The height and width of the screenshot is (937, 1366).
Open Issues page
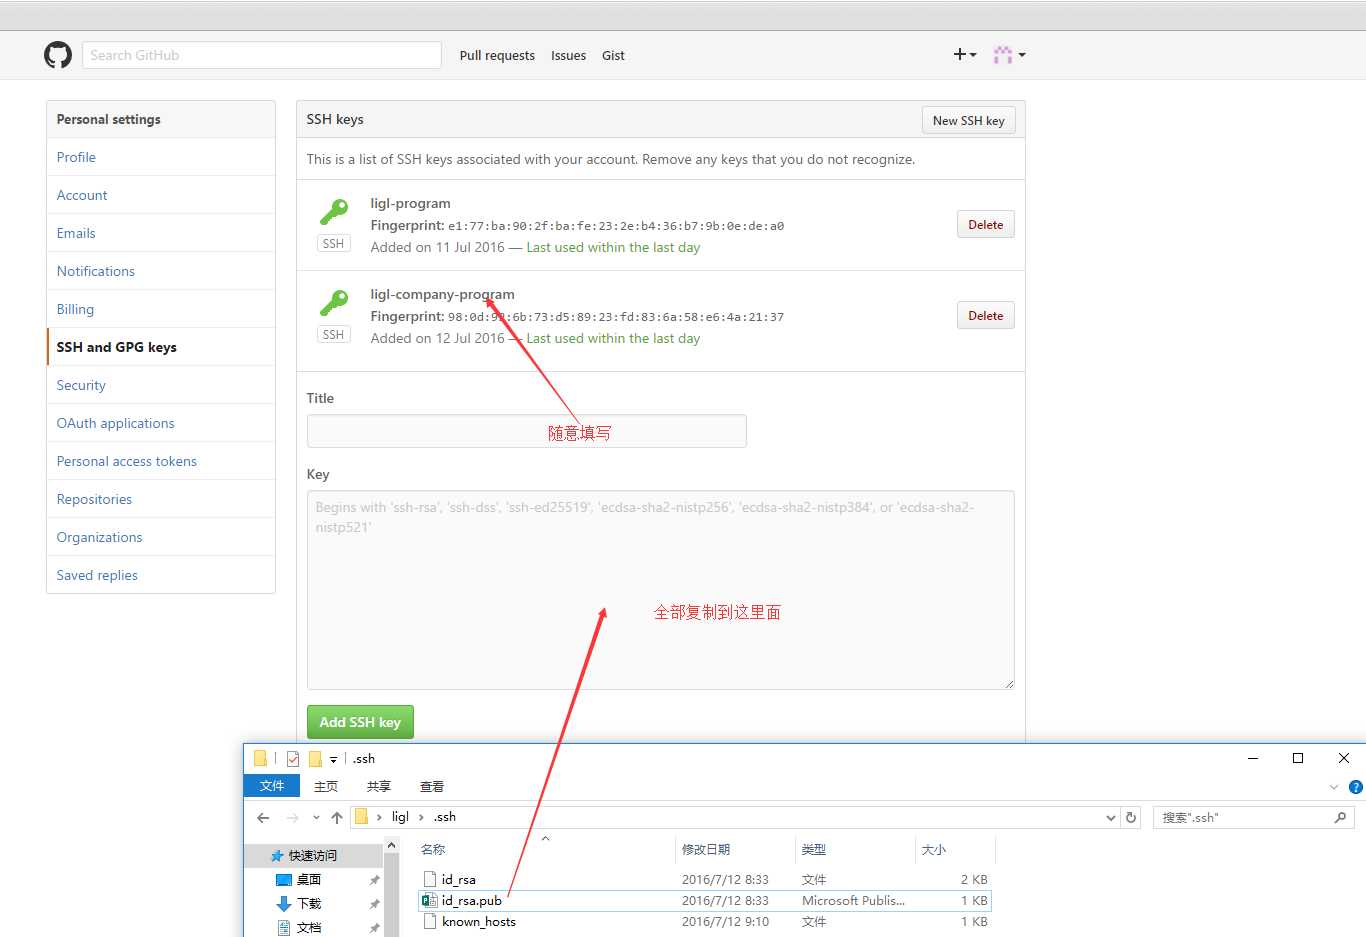(x=568, y=56)
